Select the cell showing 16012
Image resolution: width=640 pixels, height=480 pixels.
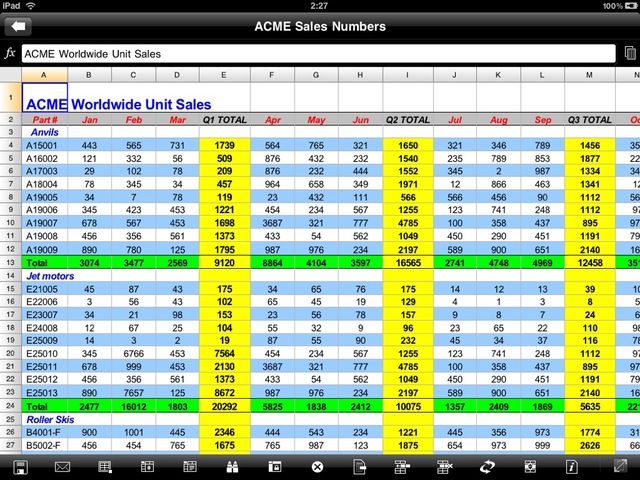point(133,407)
